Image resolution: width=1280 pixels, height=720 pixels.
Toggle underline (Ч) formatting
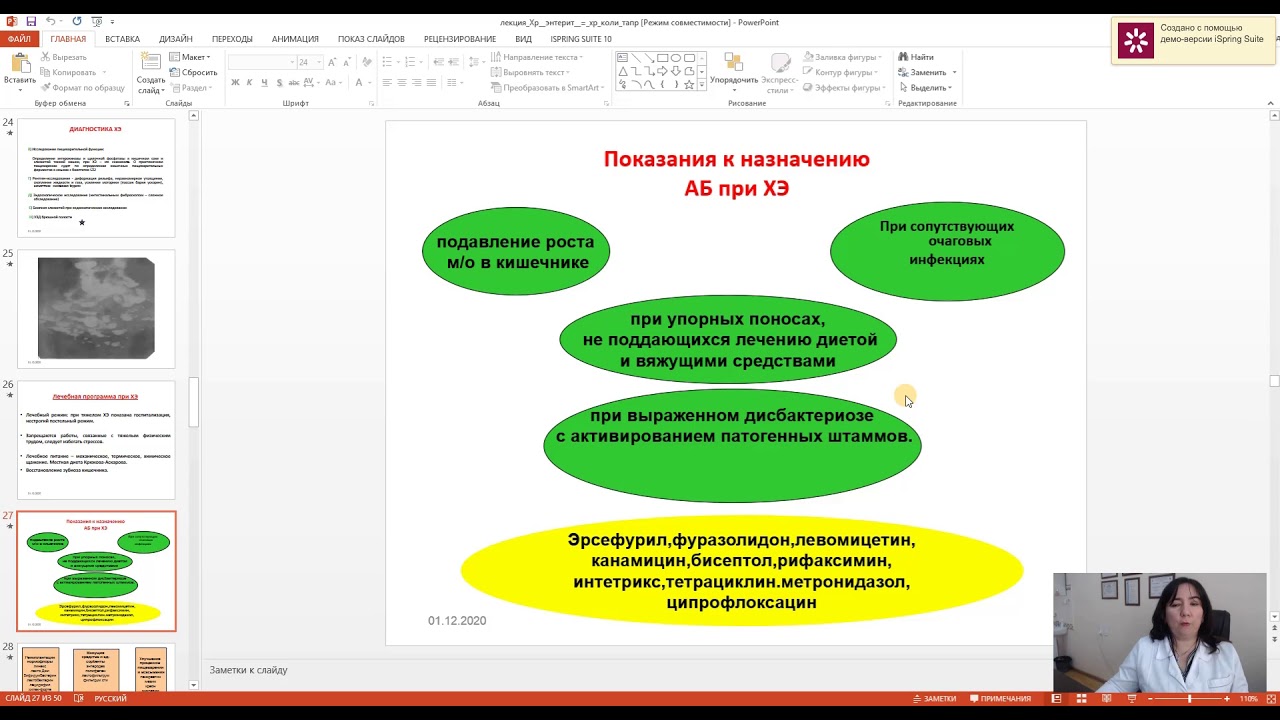263,82
